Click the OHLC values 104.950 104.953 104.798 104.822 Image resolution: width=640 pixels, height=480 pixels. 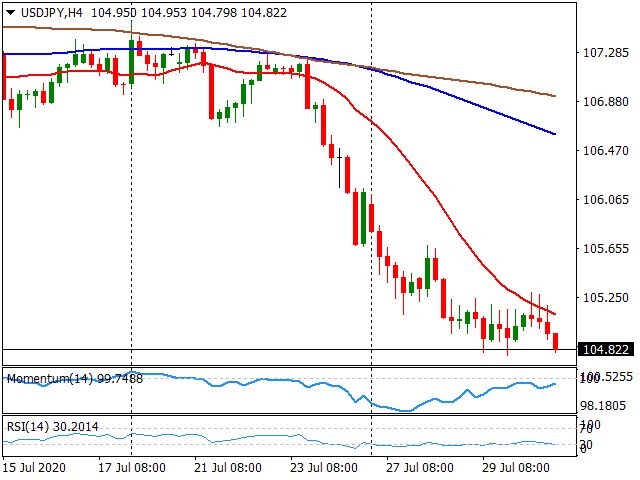pos(189,13)
